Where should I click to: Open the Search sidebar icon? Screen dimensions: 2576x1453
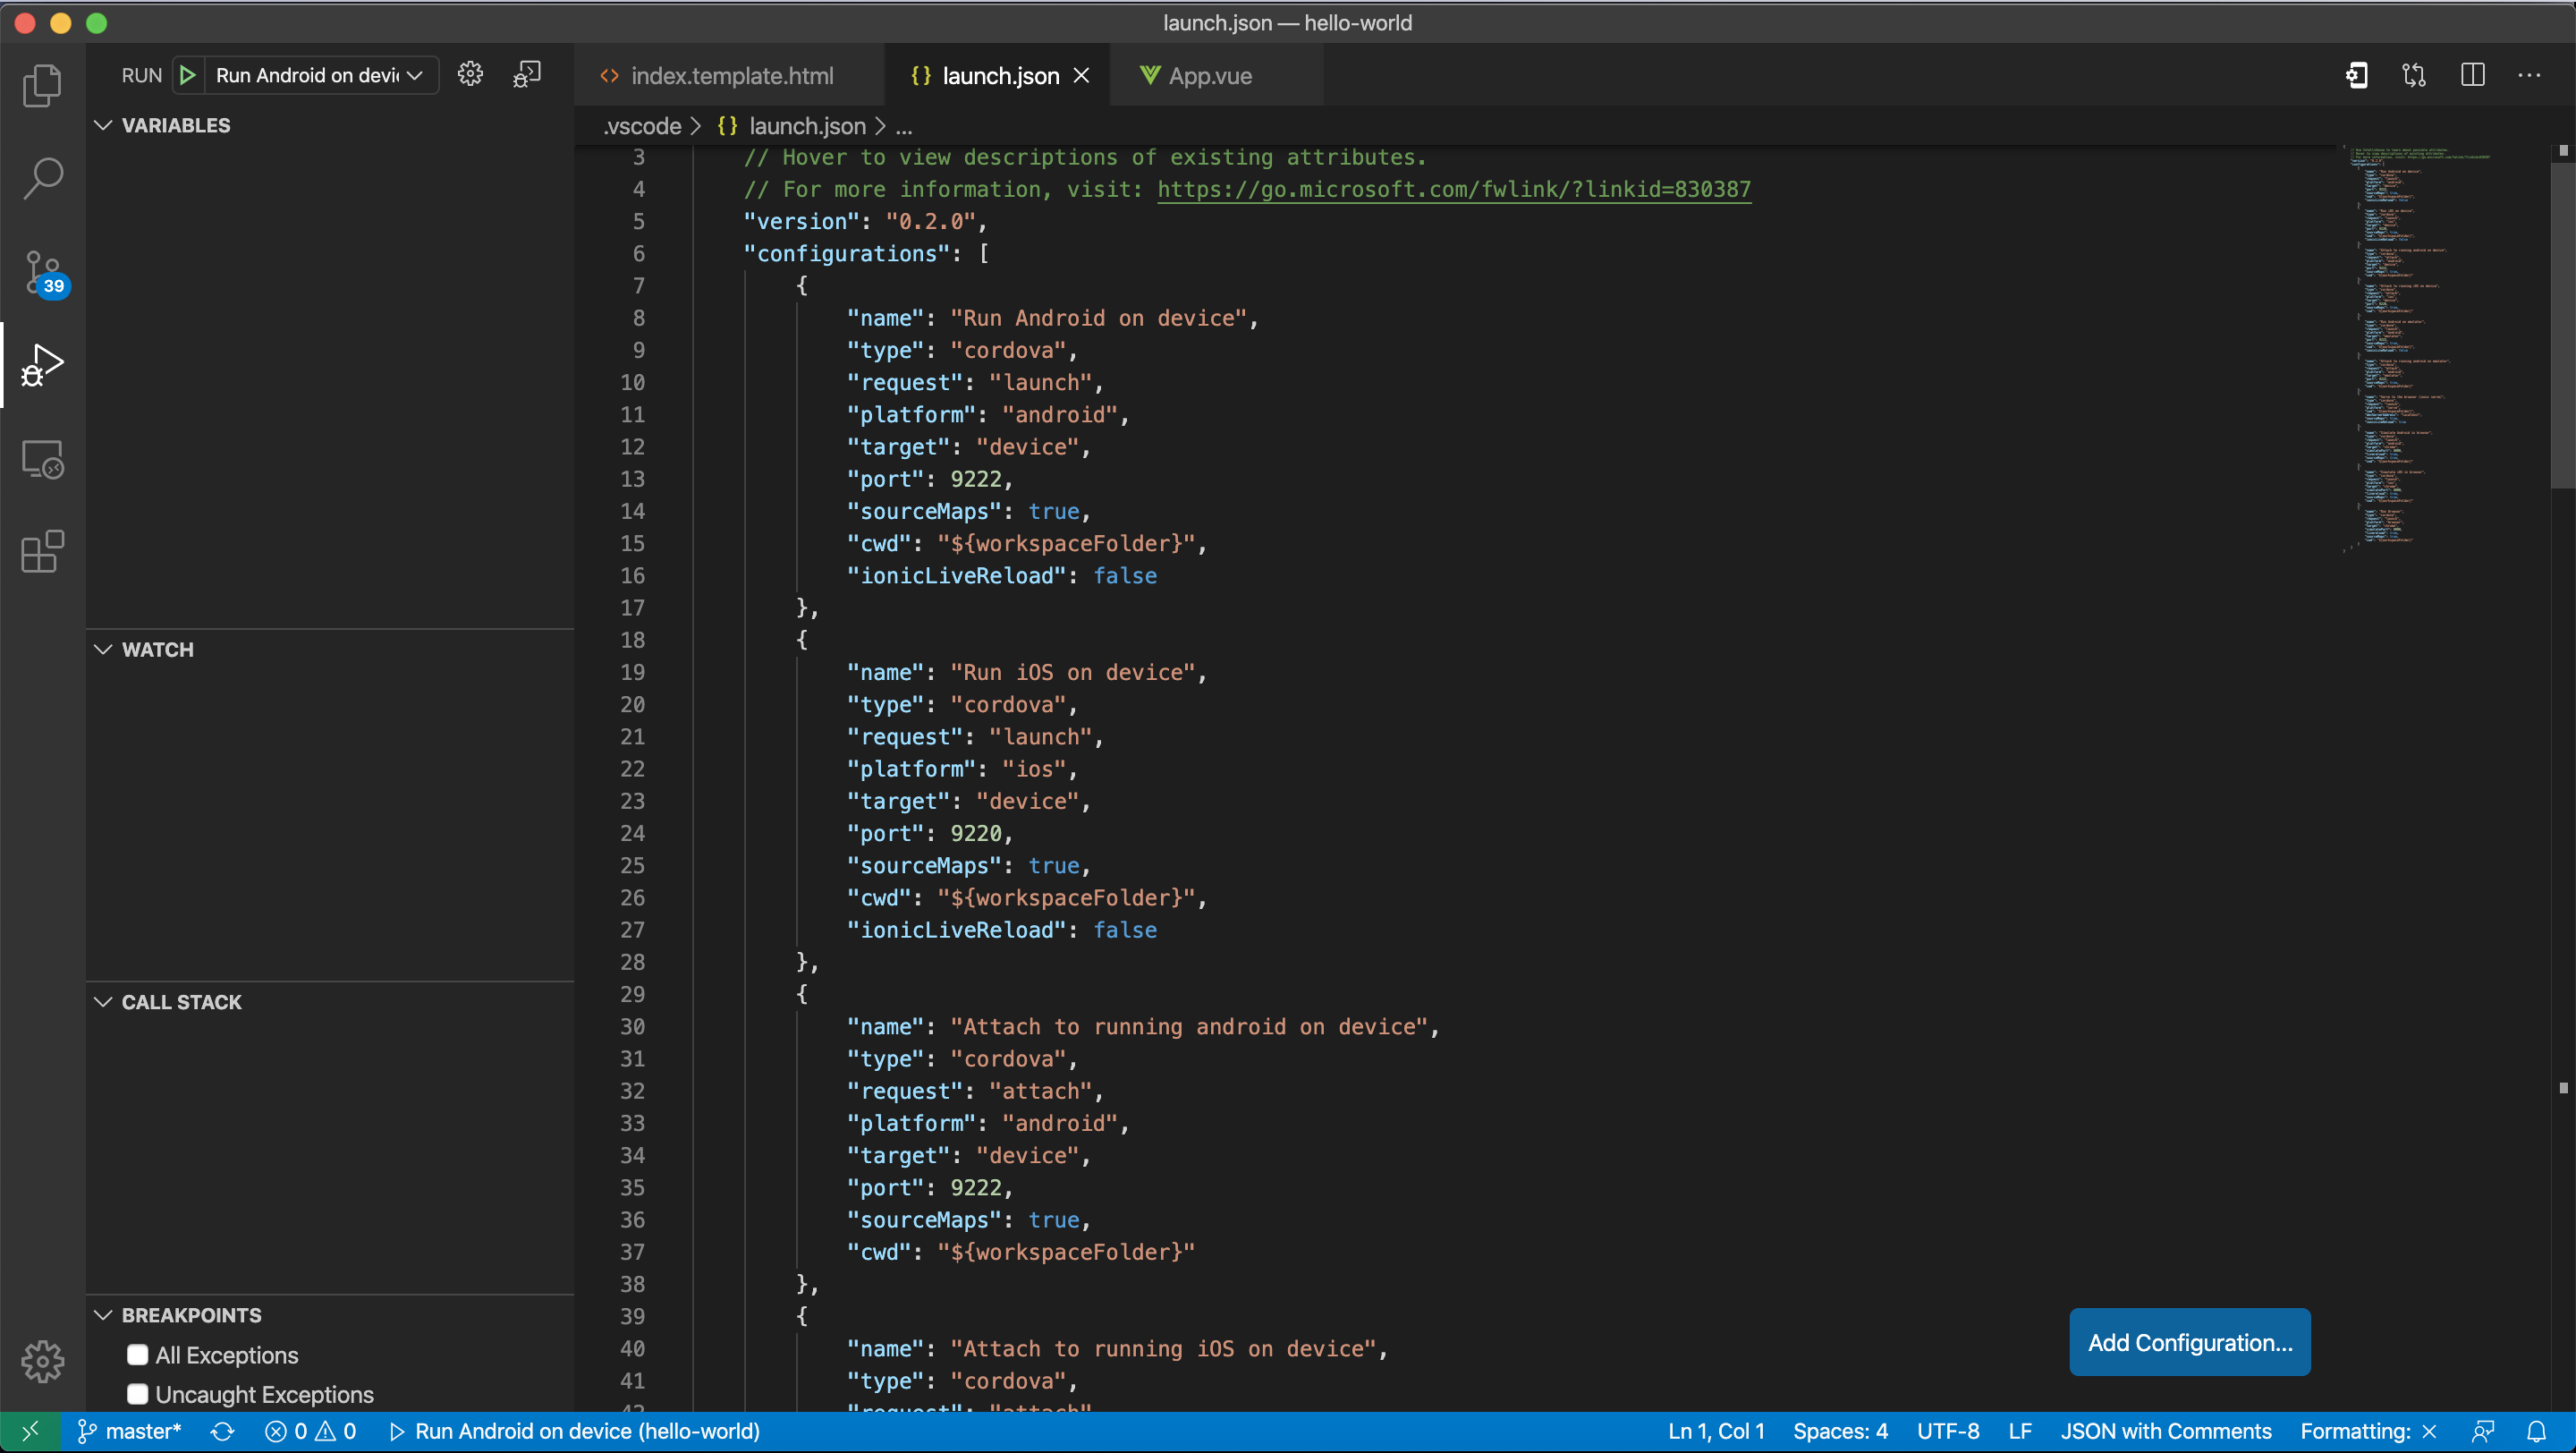(42, 176)
